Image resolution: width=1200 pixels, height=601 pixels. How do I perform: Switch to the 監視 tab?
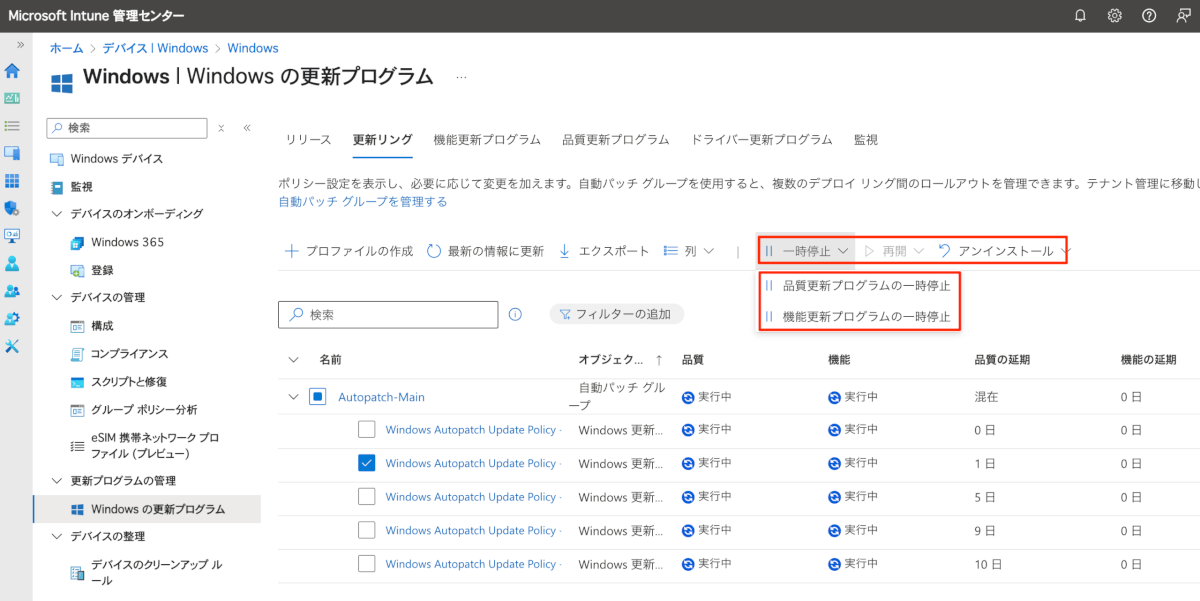(866, 140)
